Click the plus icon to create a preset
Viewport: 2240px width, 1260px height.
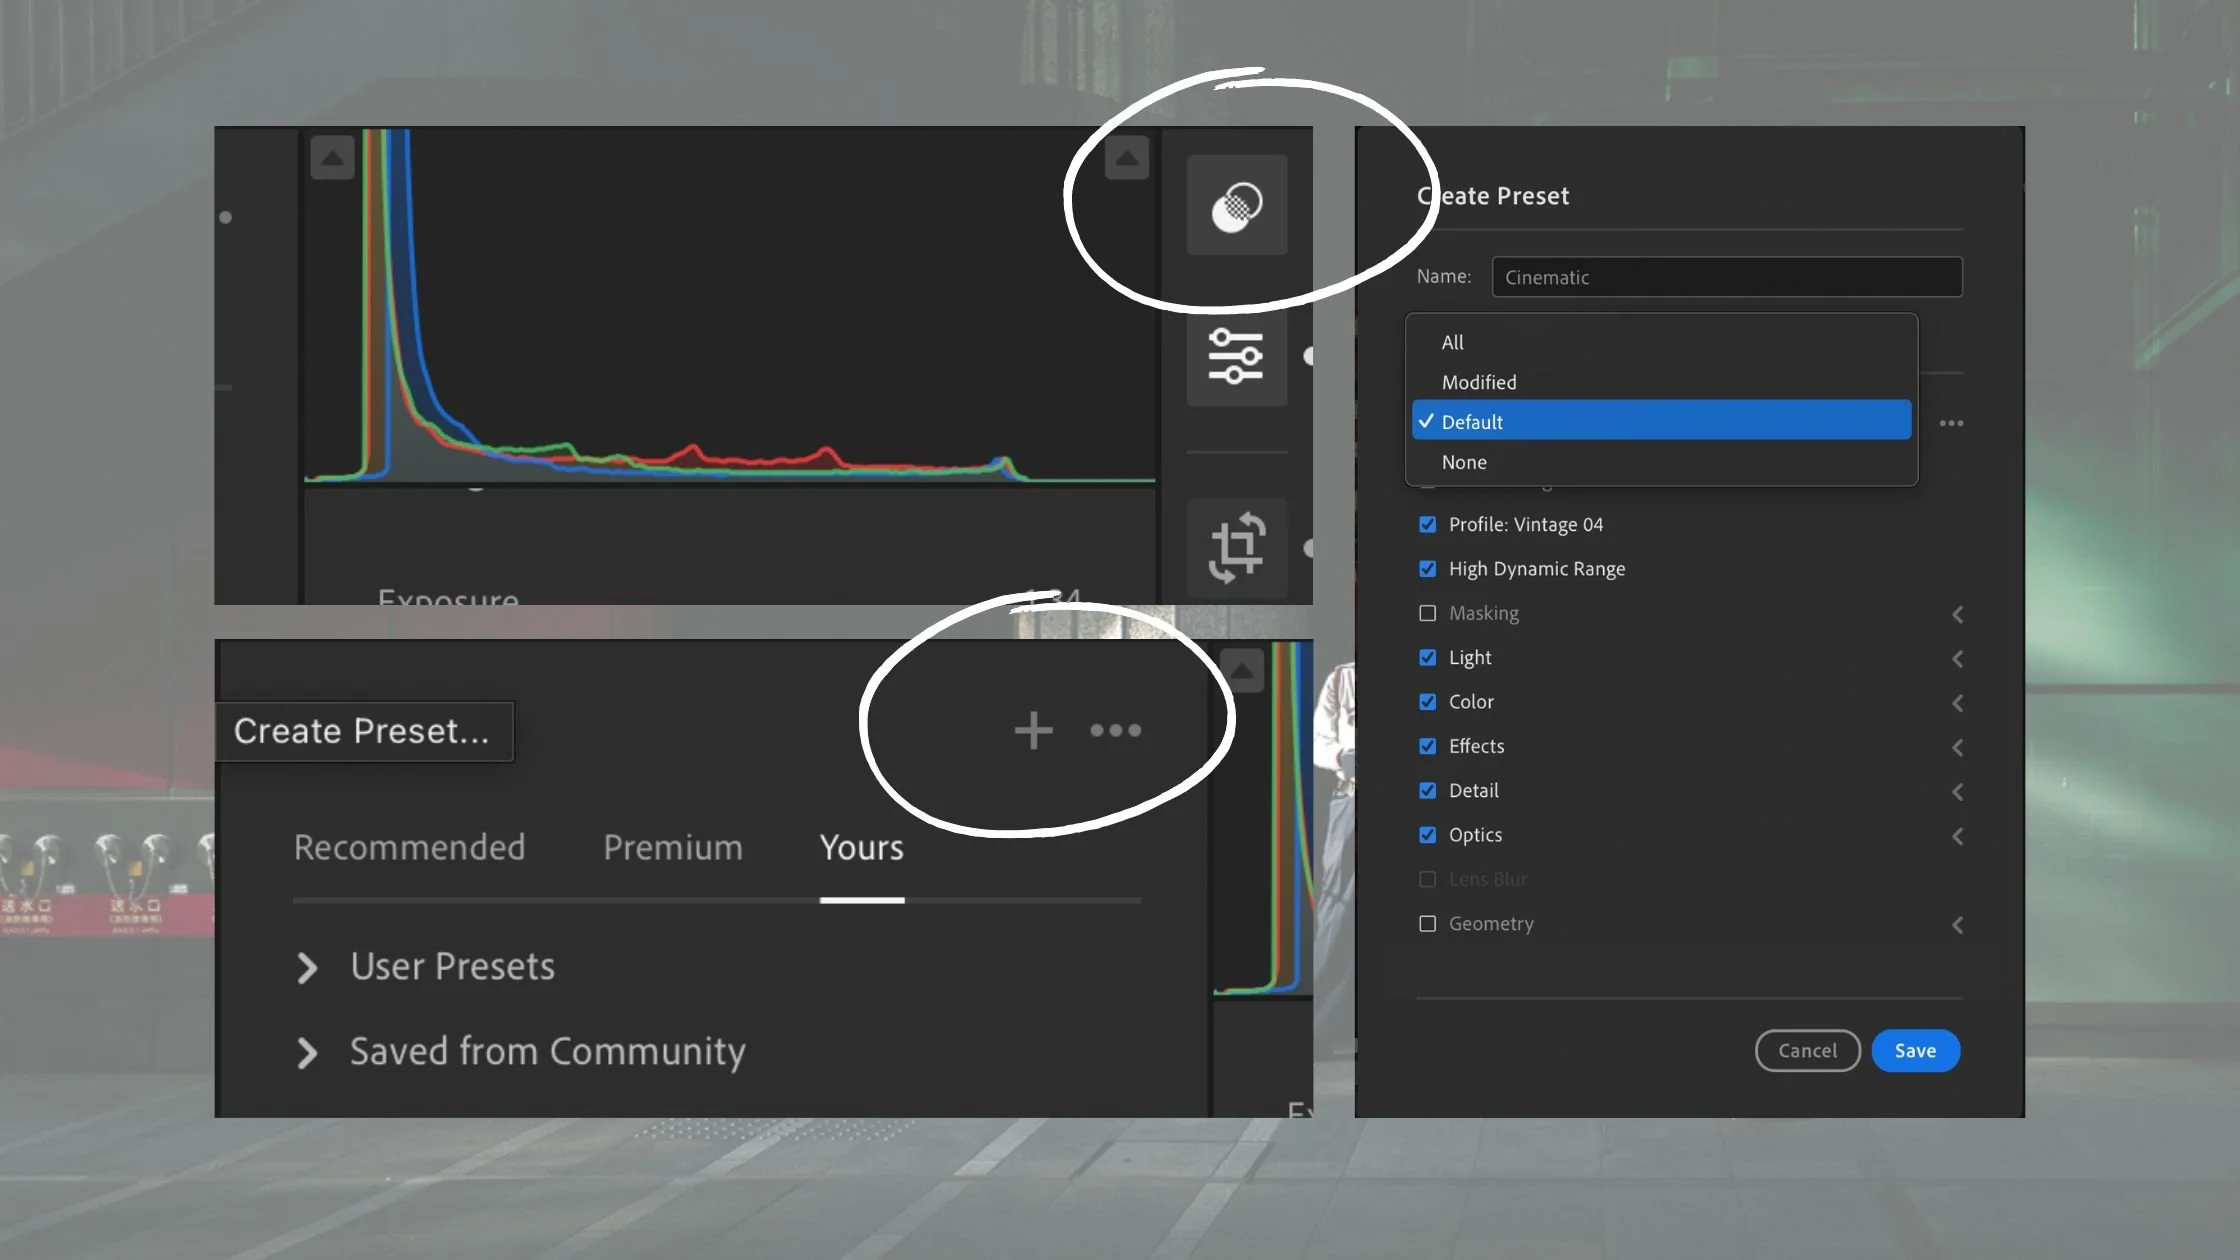coord(1033,730)
